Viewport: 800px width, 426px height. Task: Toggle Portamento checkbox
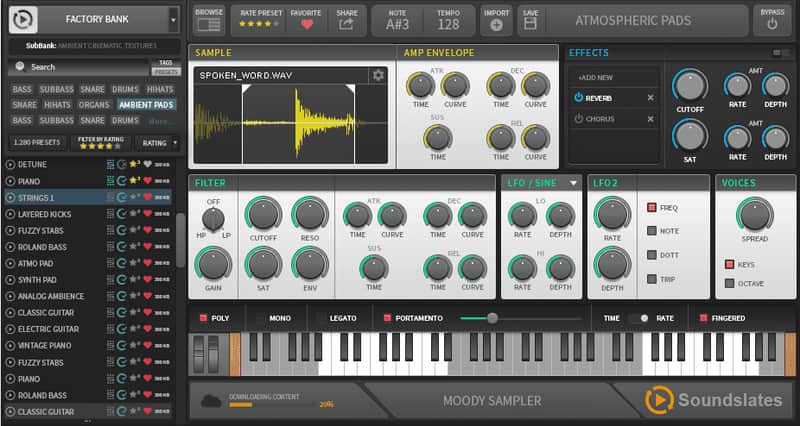(x=387, y=318)
